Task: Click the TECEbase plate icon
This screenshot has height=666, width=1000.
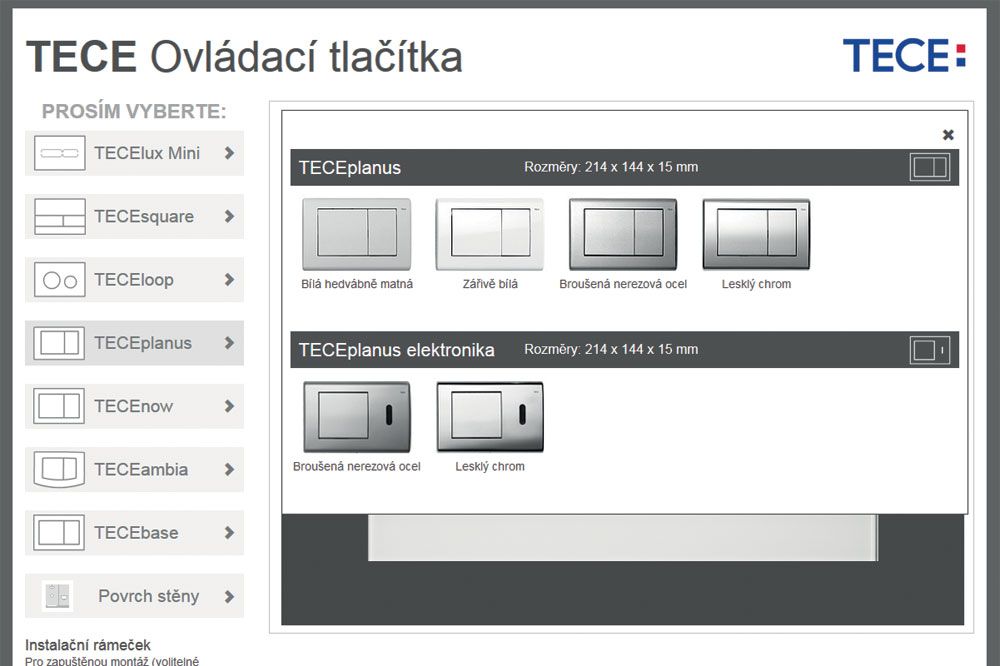Action: (59, 533)
